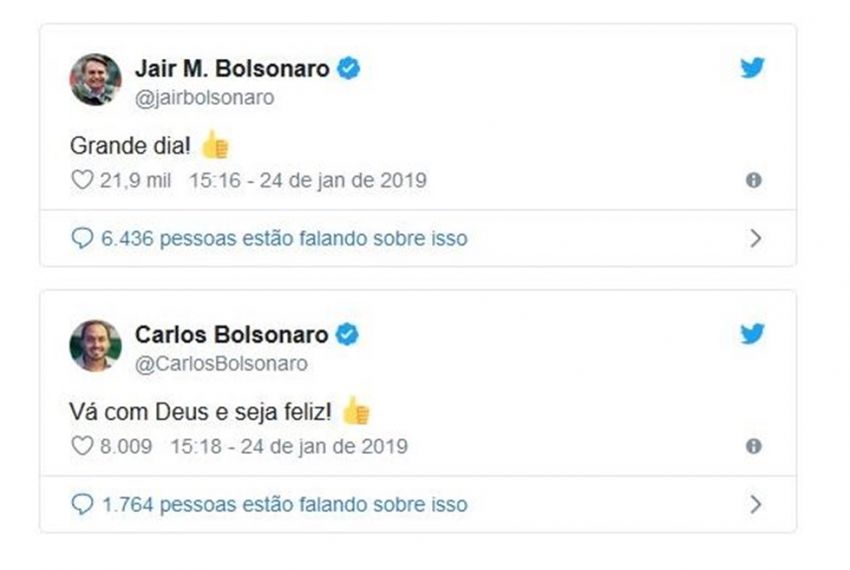Expand replies chevron on Carlos's tweet
The height and width of the screenshot is (570, 850).
tap(756, 504)
